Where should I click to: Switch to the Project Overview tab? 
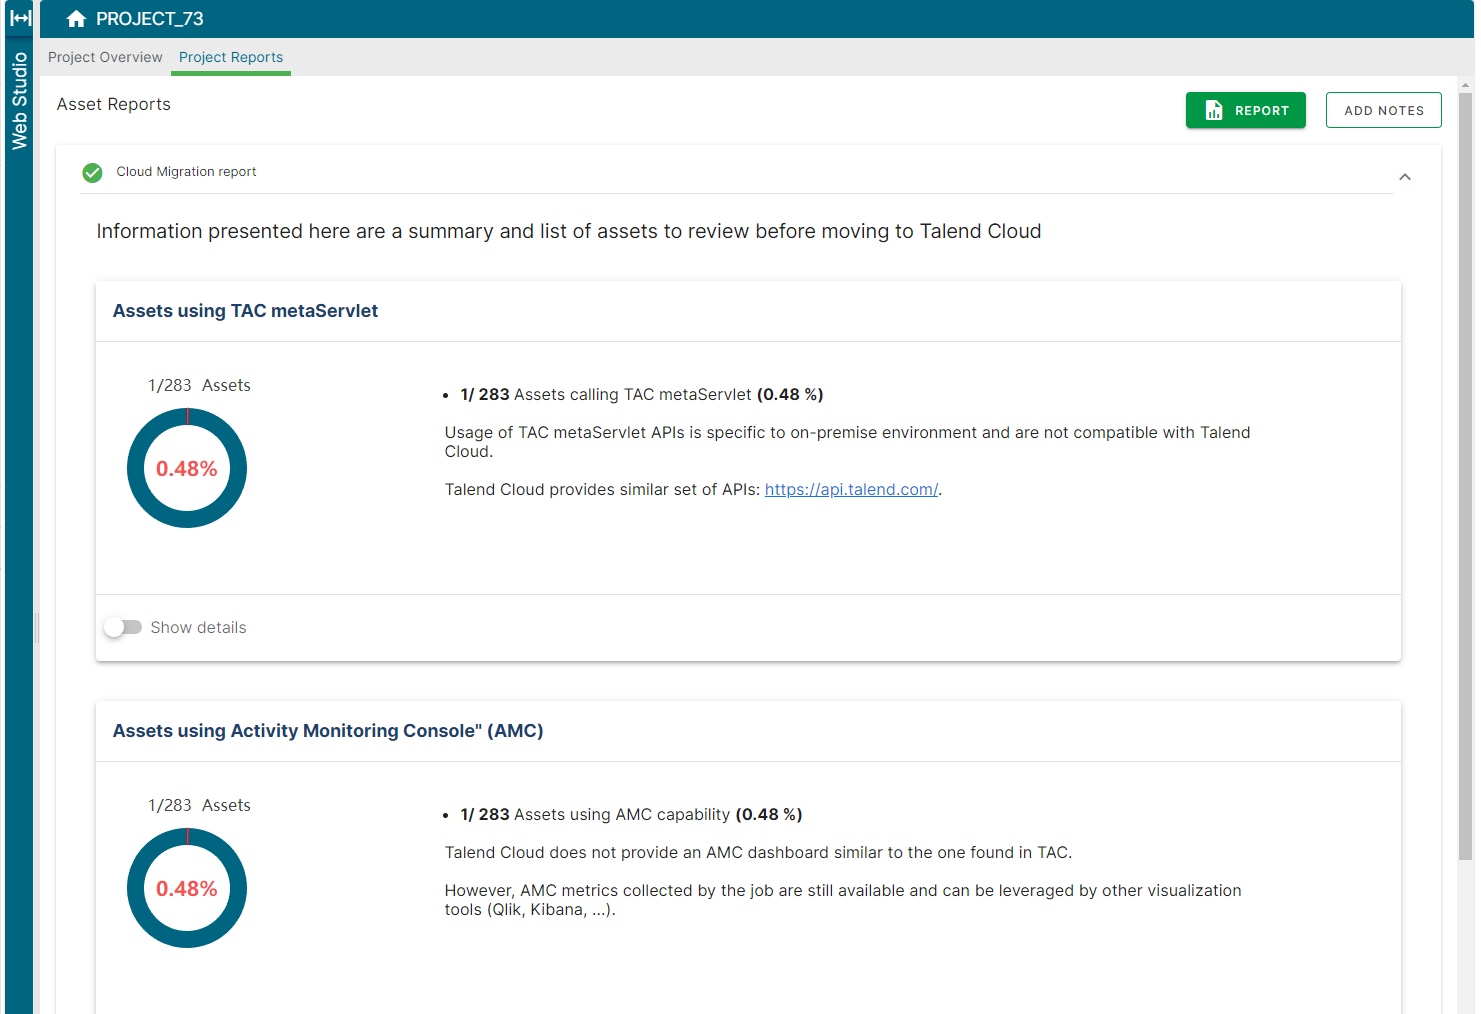coord(104,57)
